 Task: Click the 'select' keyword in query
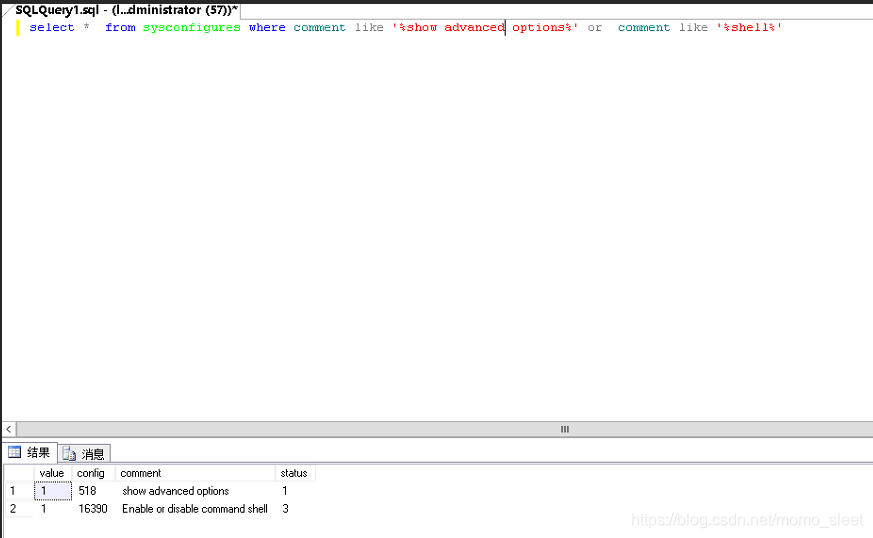(x=52, y=27)
